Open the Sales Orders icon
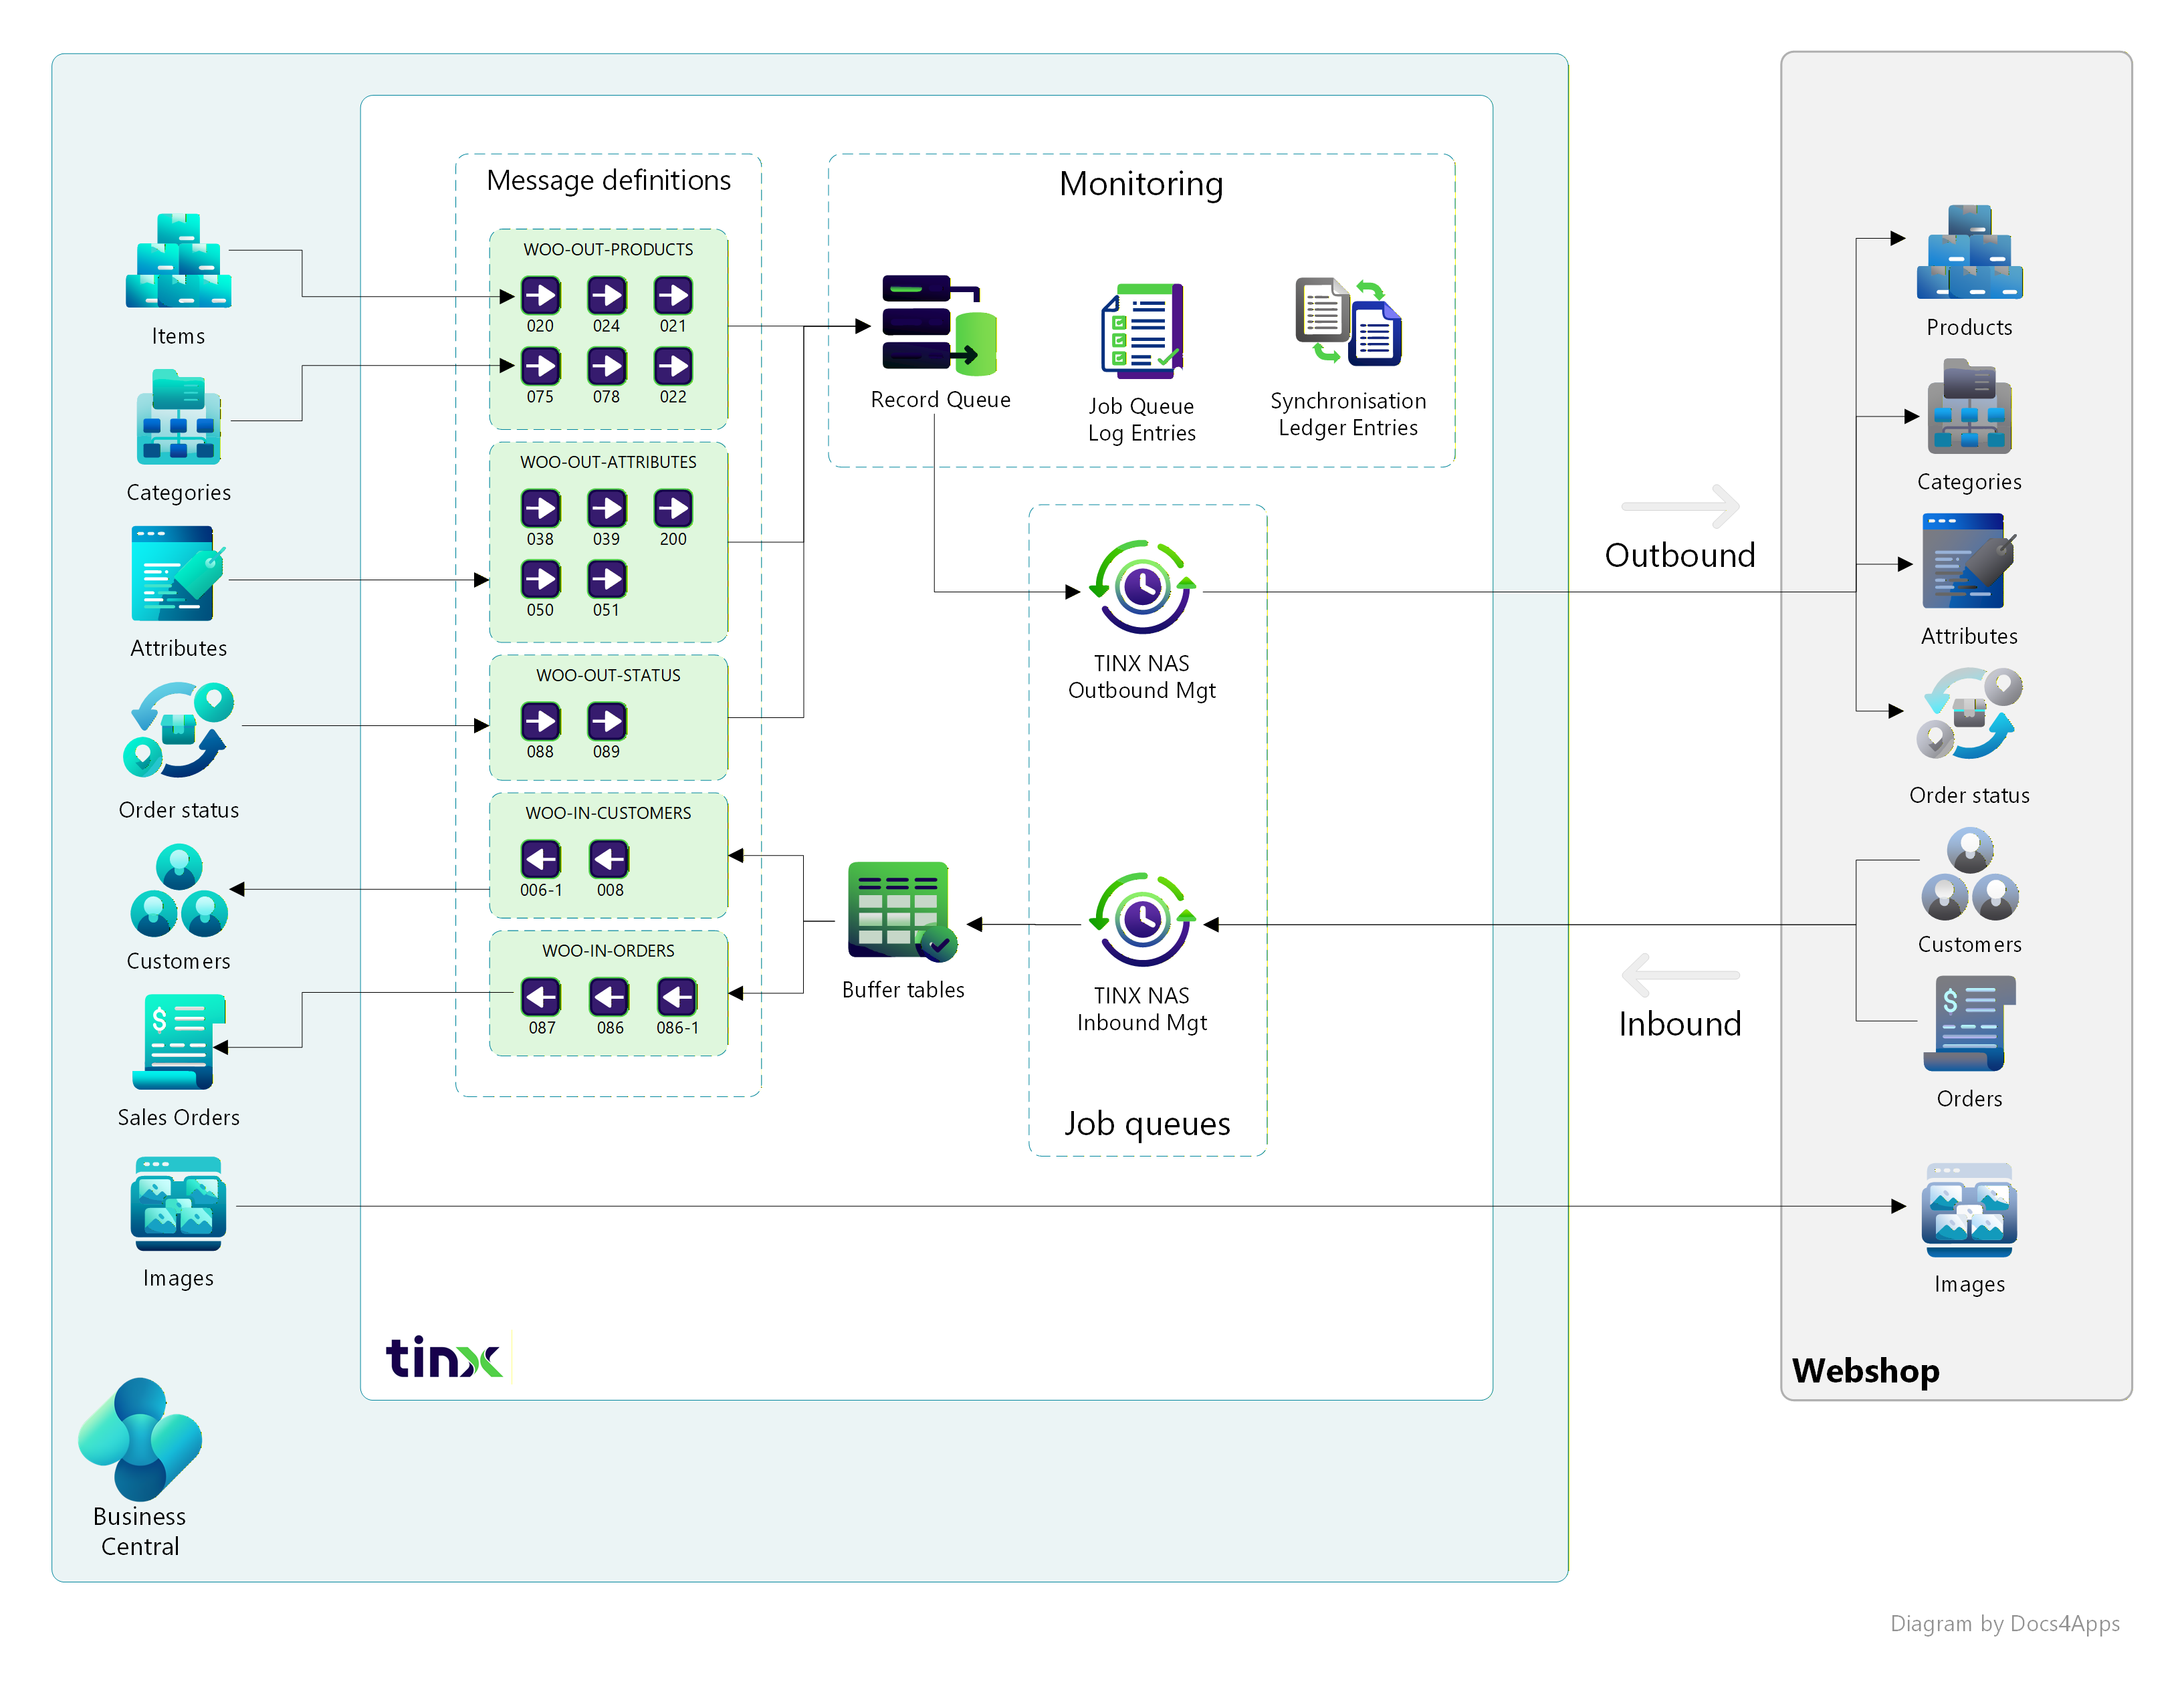This screenshot has width=2184, height=1688. point(178,1041)
